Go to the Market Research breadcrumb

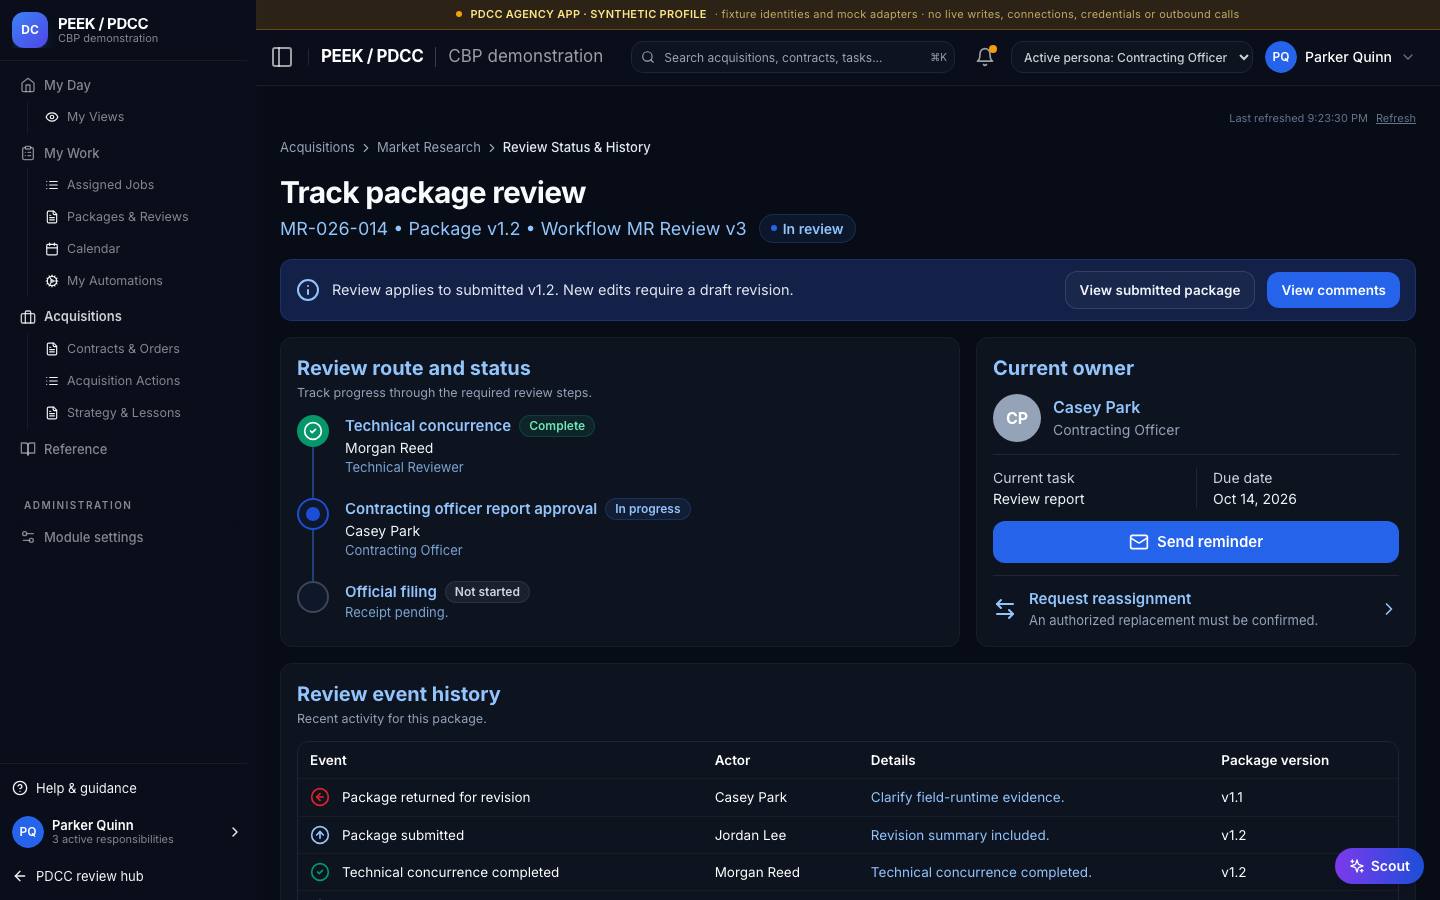pyautogui.click(x=429, y=147)
